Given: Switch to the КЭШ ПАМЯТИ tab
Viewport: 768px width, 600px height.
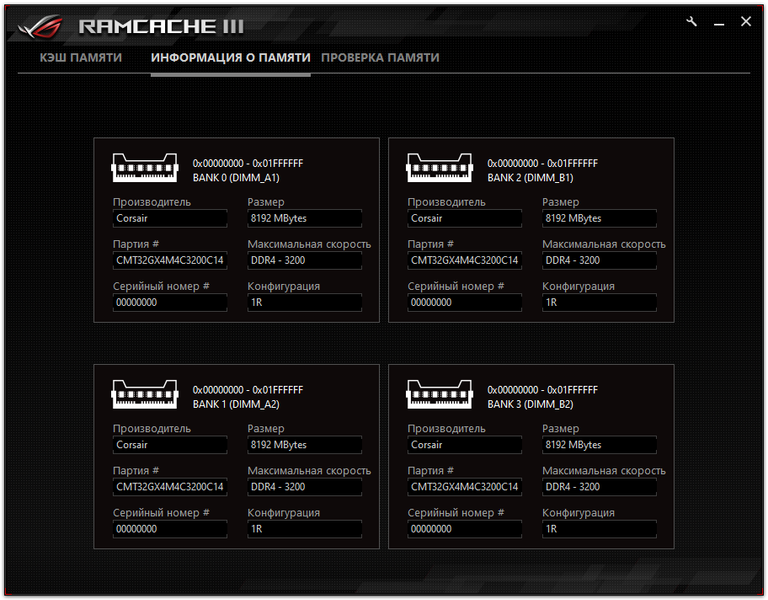Looking at the screenshot, I should pyautogui.click(x=81, y=58).
